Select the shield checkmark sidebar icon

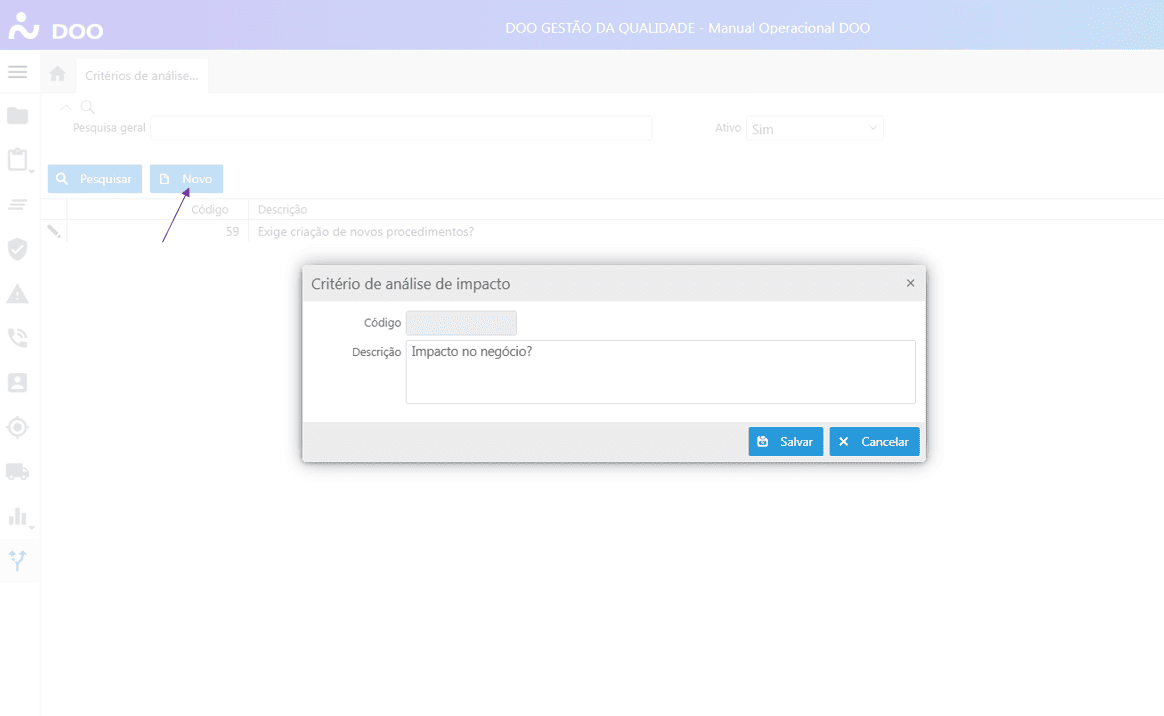click(17, 249)
